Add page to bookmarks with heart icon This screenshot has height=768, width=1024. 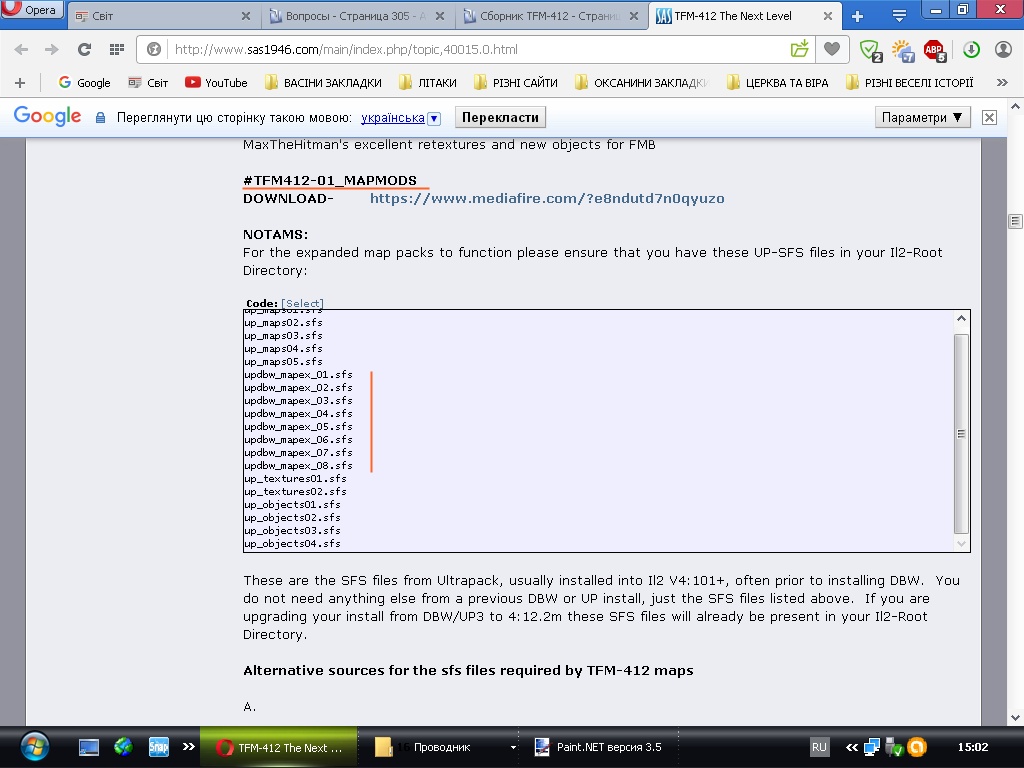pos(831,49)
